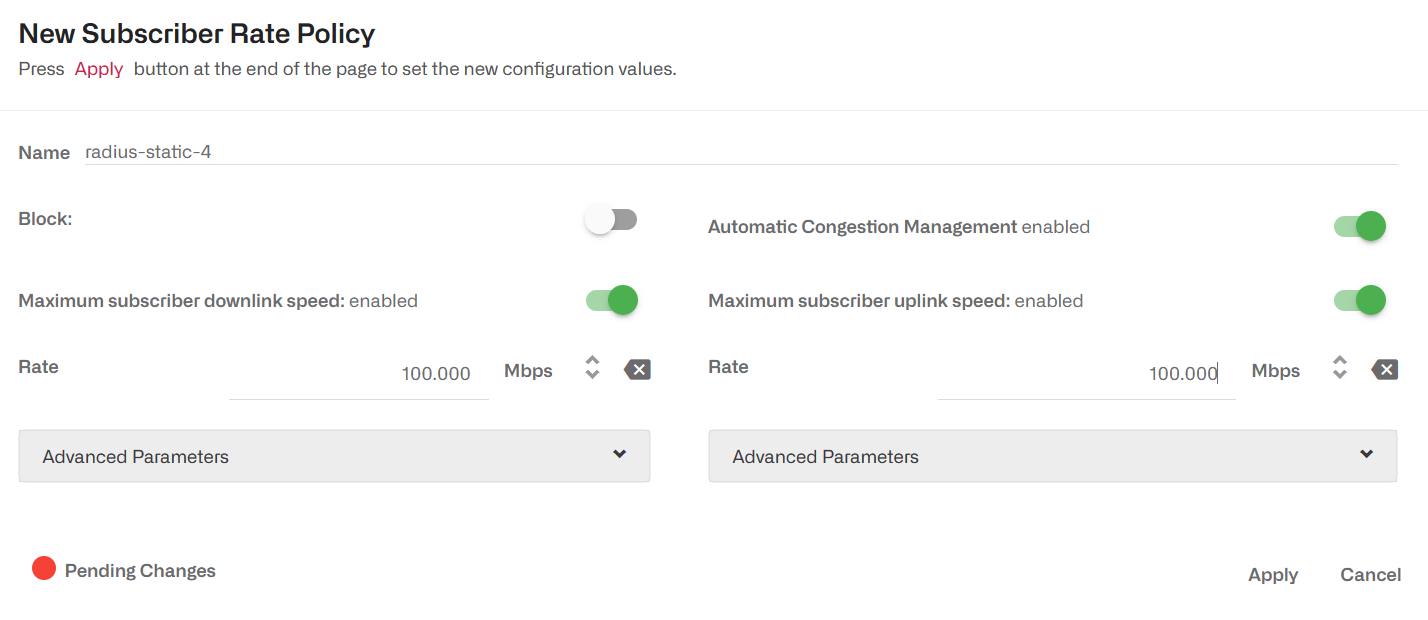Click the Name field containing radius-static-4
This screenshot has height=620, width=1428.
point(740,152)
